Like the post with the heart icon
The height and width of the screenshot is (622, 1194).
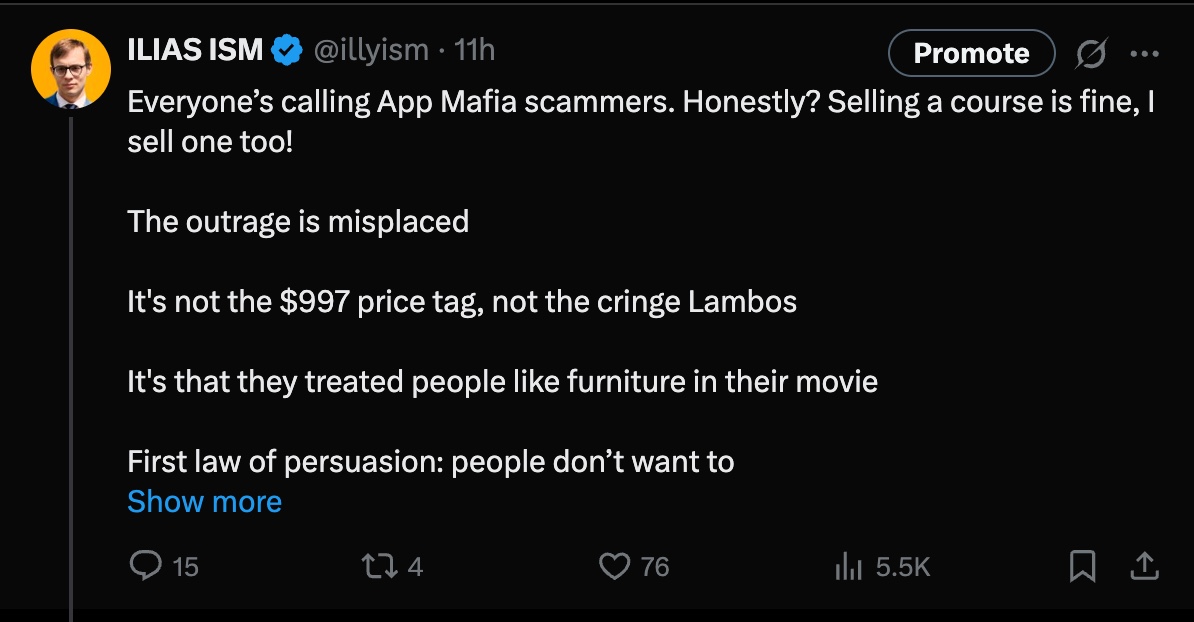615,566
